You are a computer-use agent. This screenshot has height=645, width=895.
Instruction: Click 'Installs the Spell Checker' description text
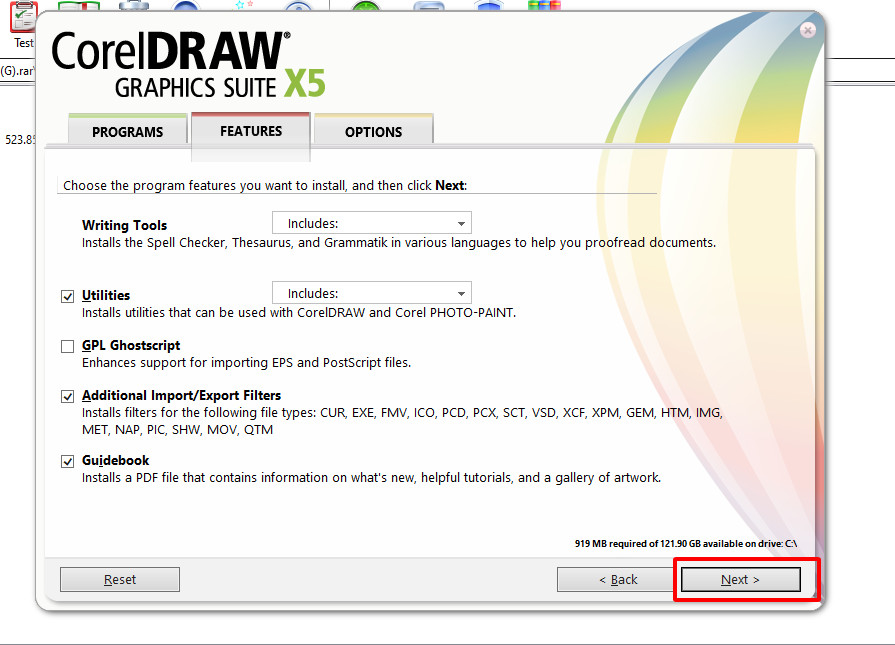point(398,243)
